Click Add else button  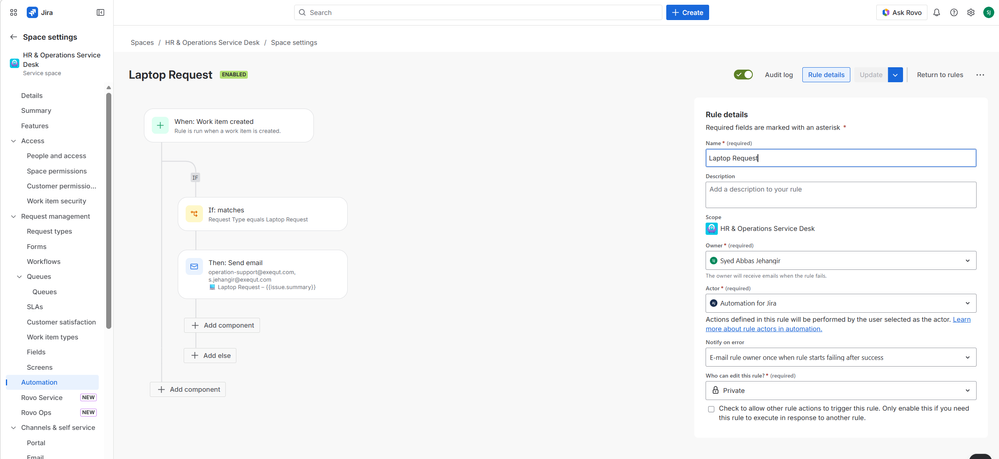pyautogui.click(x=210, y=356)
